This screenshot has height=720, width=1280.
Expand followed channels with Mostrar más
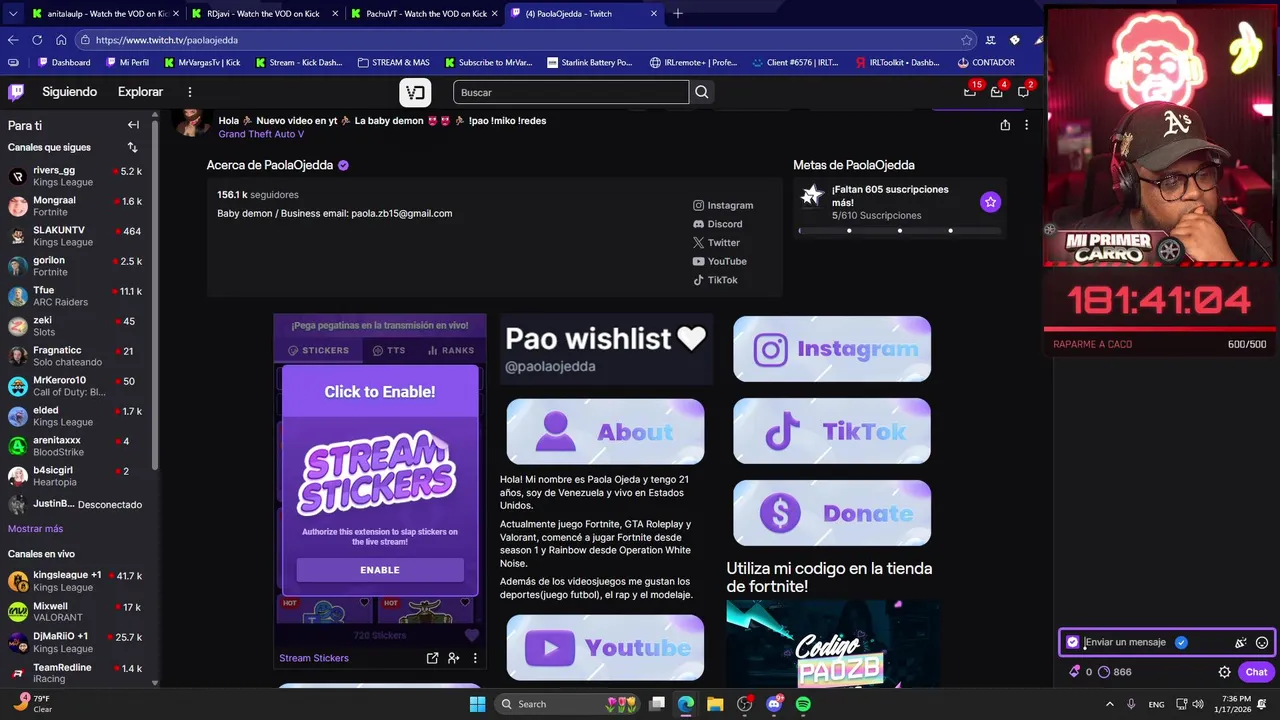point(35,529)
